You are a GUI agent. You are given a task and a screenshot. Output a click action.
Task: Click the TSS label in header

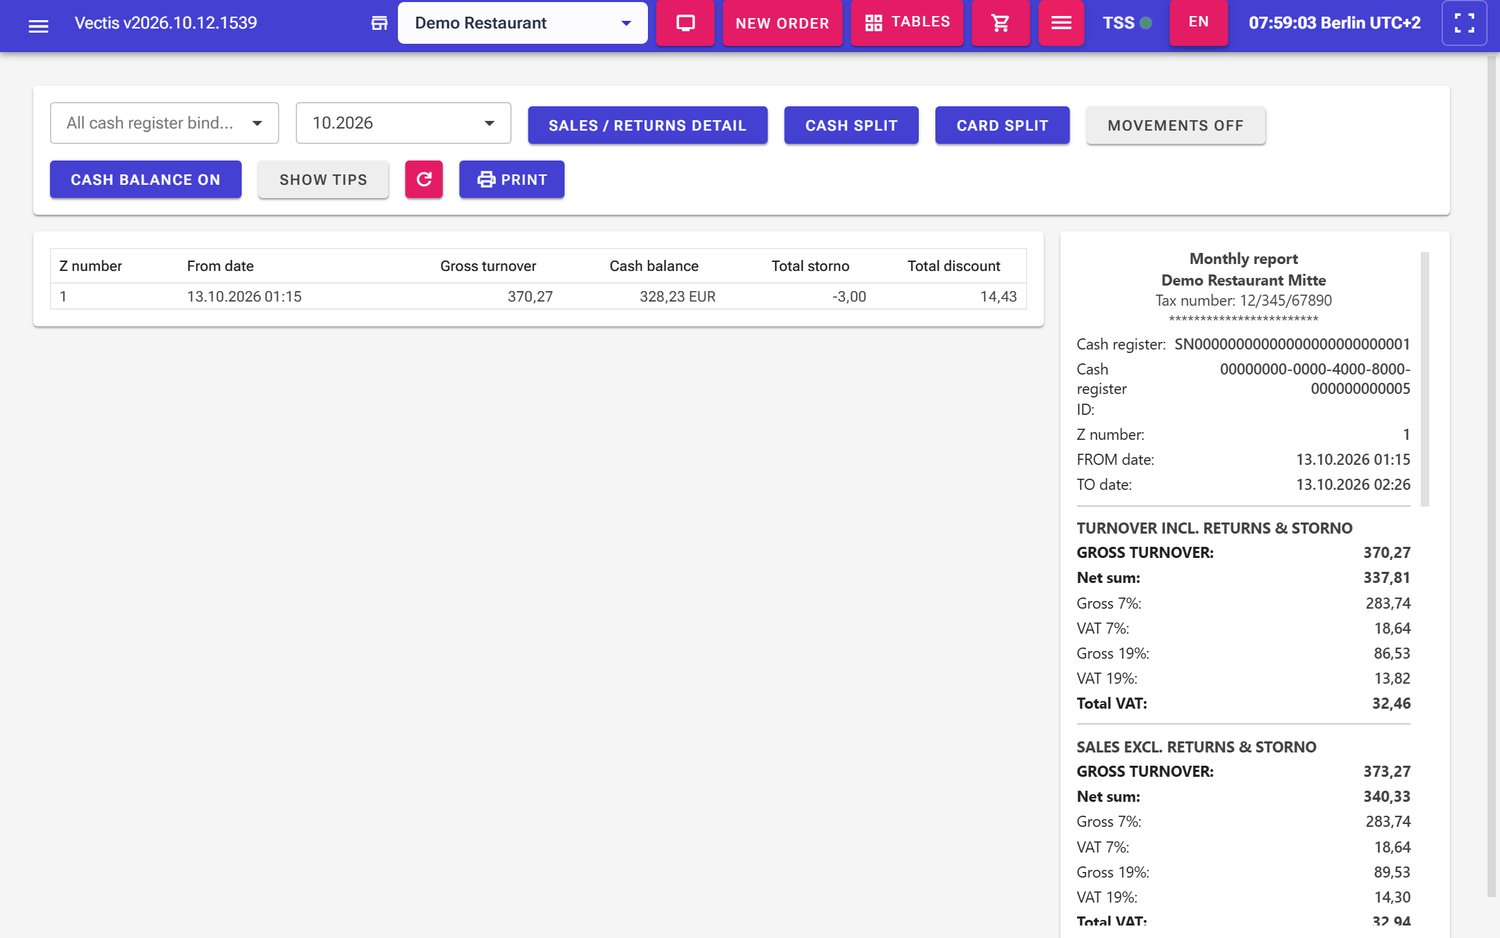(1118, 23)
